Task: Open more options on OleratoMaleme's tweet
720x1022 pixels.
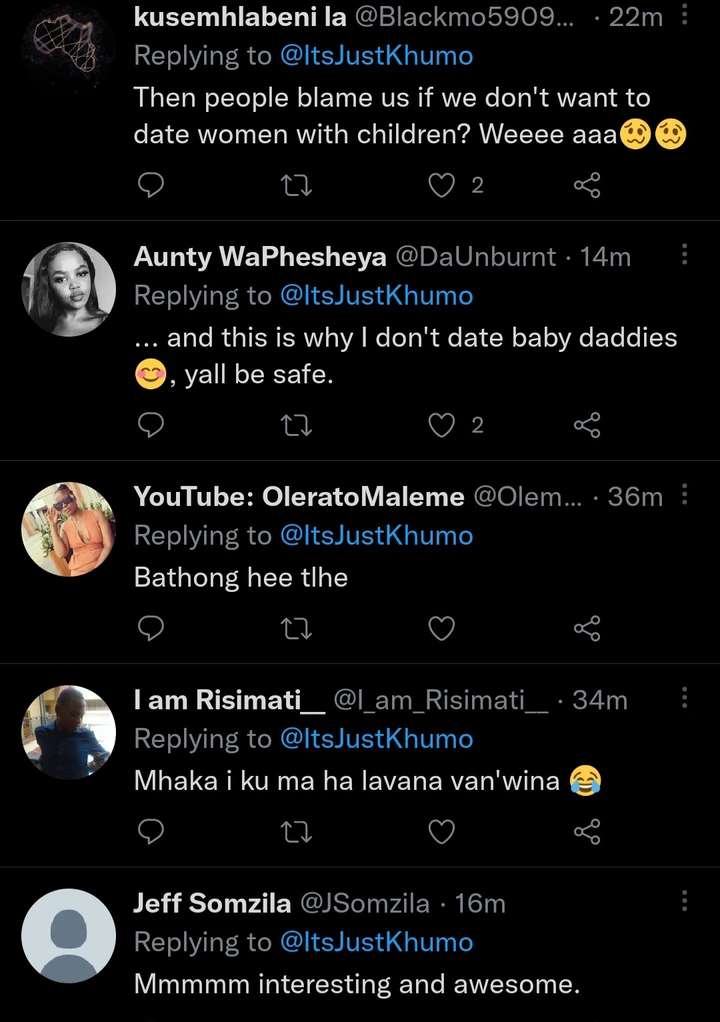Action: pyautogui.click(x=684, y=494)
